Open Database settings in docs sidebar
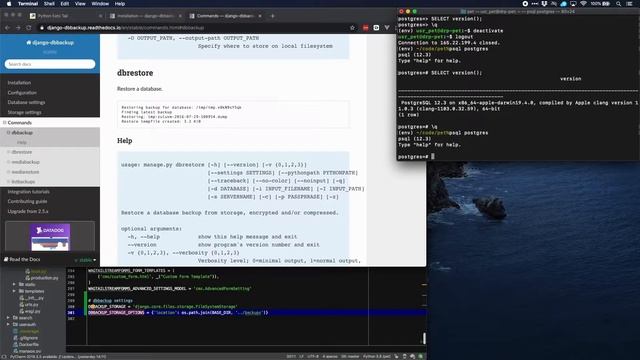640x360 pixels. (x=26, y=102)
